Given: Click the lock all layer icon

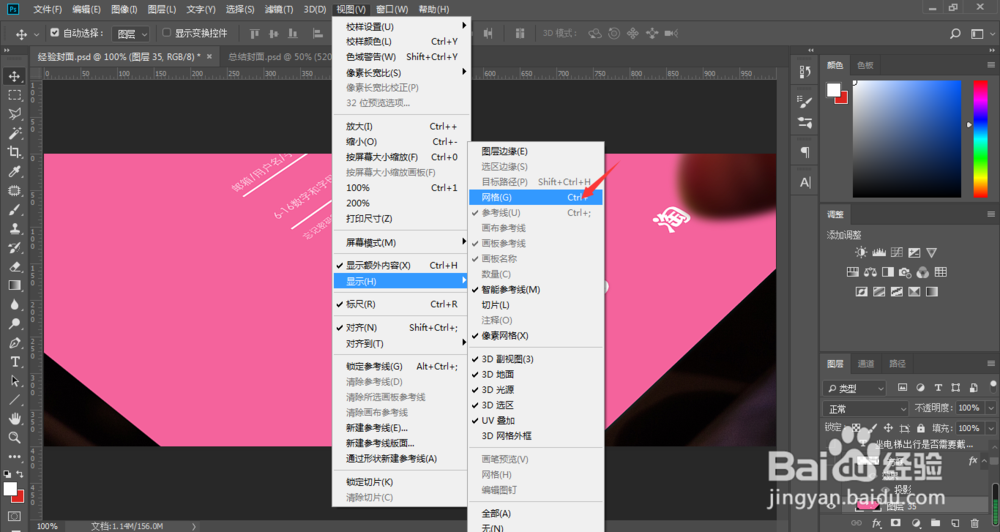Looking at the screenshot, I should 920,428.
